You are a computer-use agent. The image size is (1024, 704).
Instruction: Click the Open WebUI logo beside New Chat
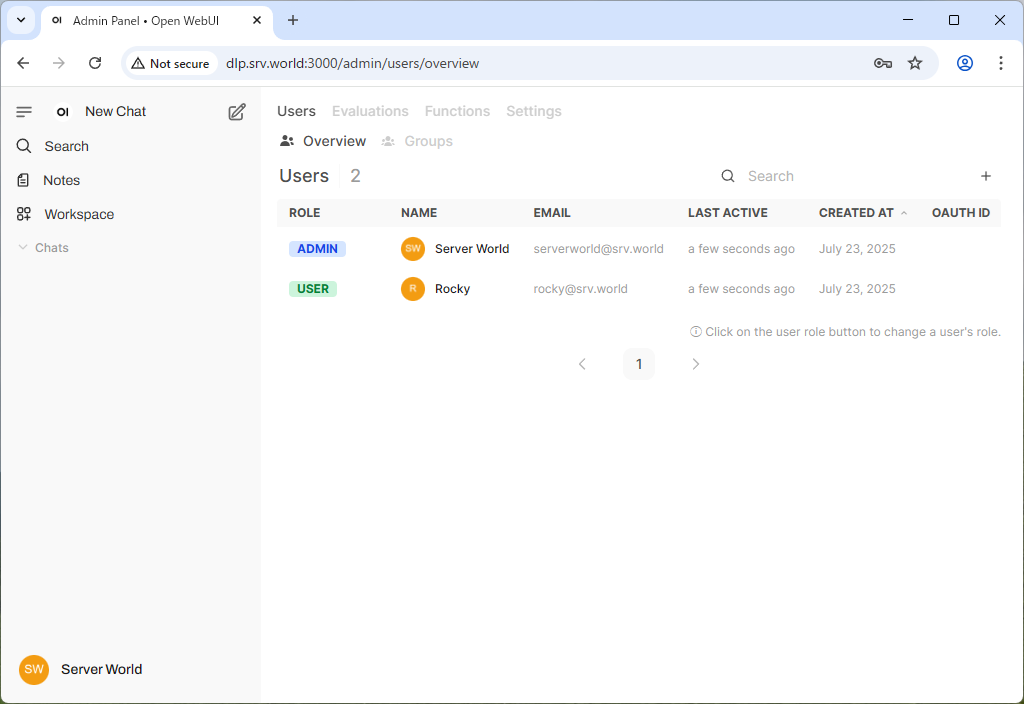62,112
